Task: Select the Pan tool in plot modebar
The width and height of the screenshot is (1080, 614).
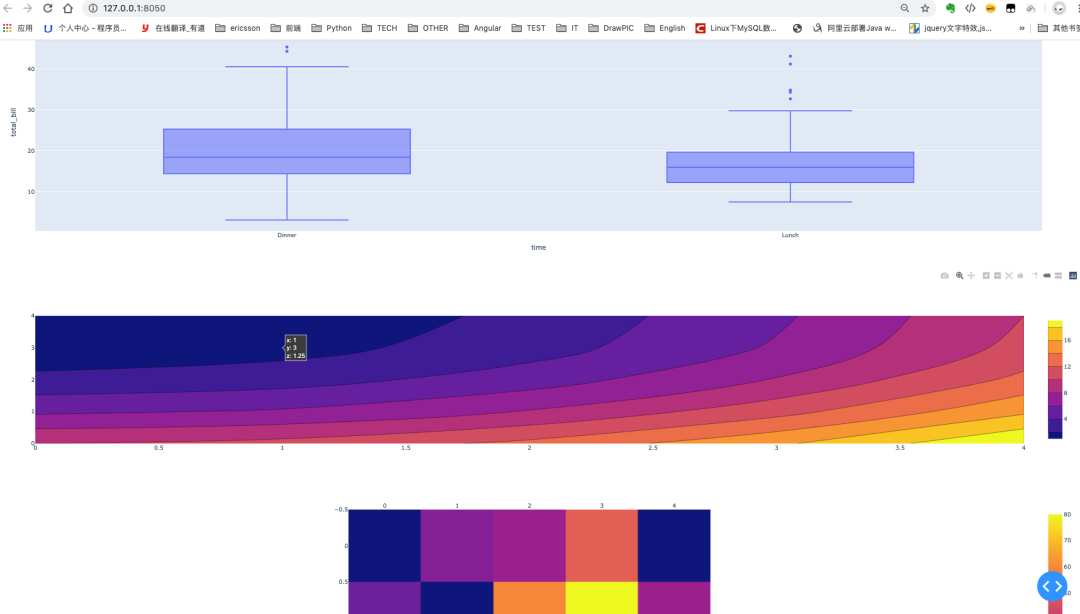Action: coord(971,276)
